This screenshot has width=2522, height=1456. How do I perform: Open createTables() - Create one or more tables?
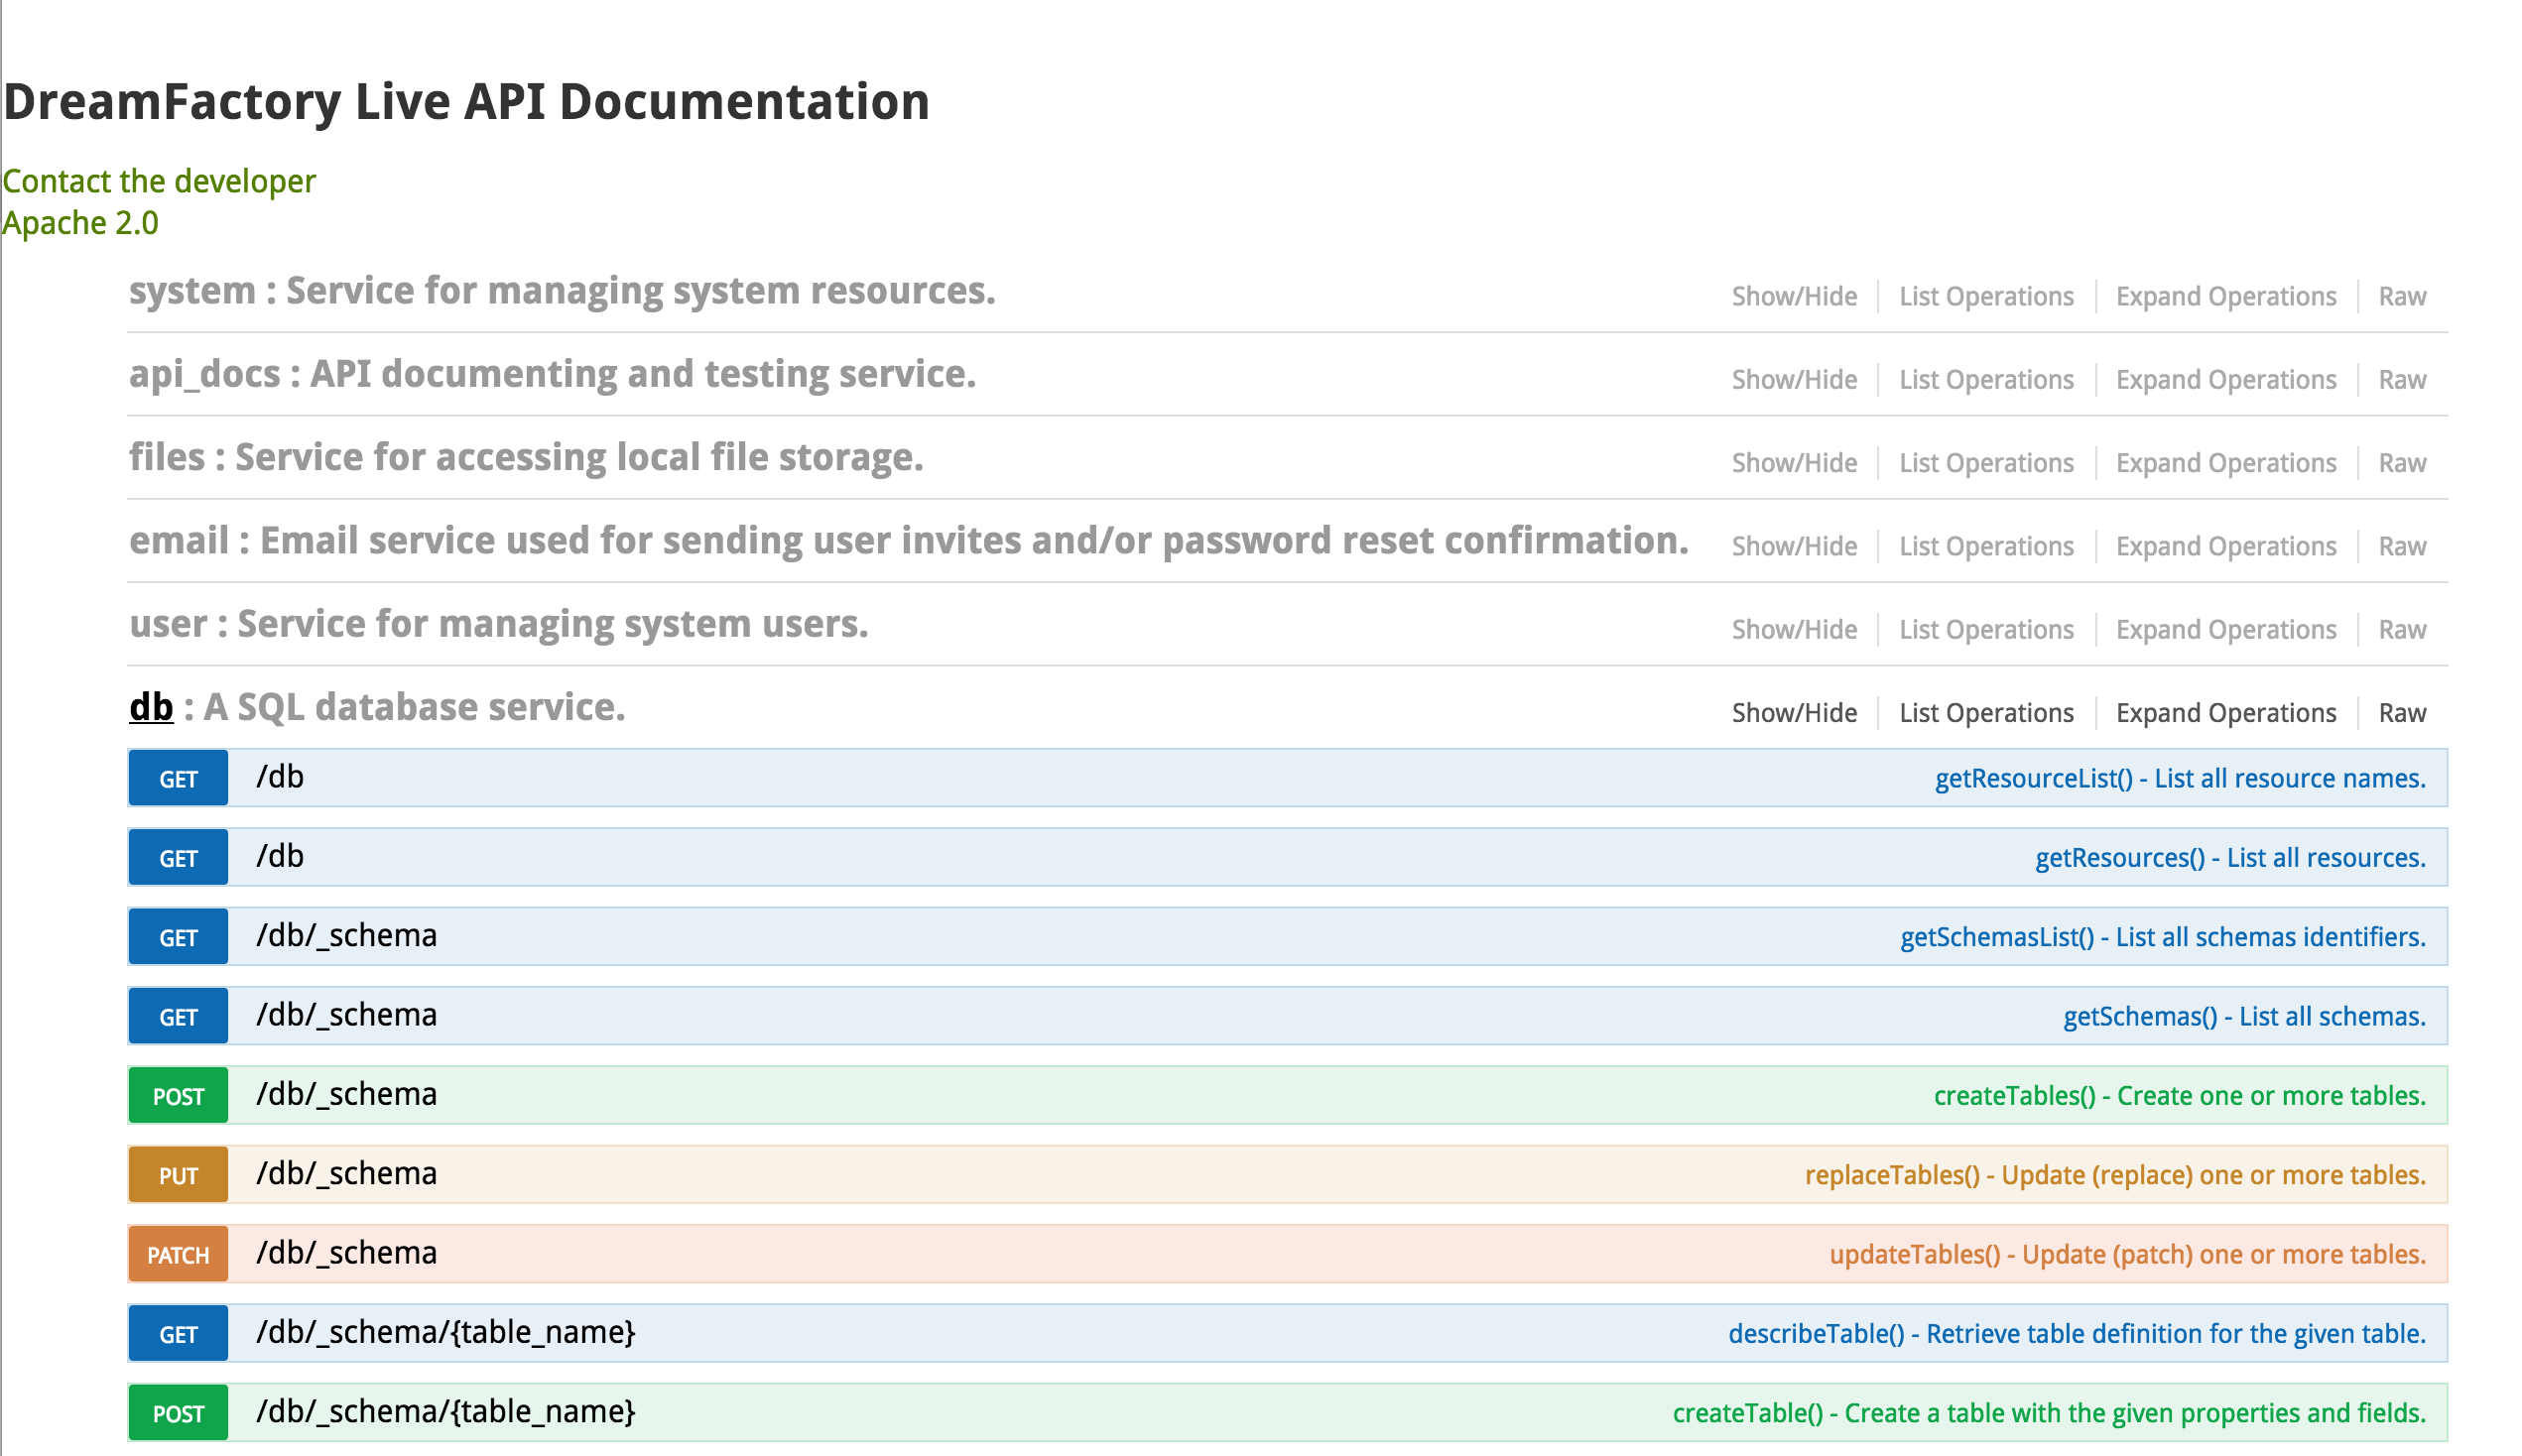tap(2180, 1095)
